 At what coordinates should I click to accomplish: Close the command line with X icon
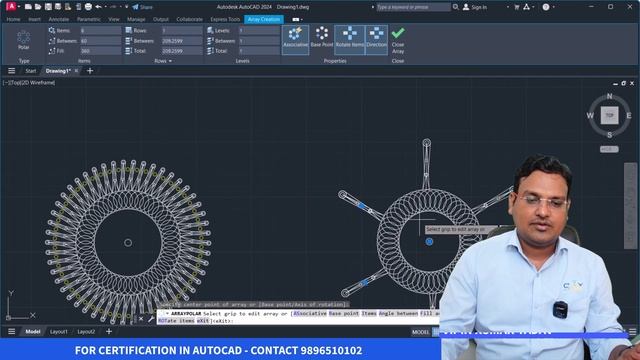click(141, 319)
